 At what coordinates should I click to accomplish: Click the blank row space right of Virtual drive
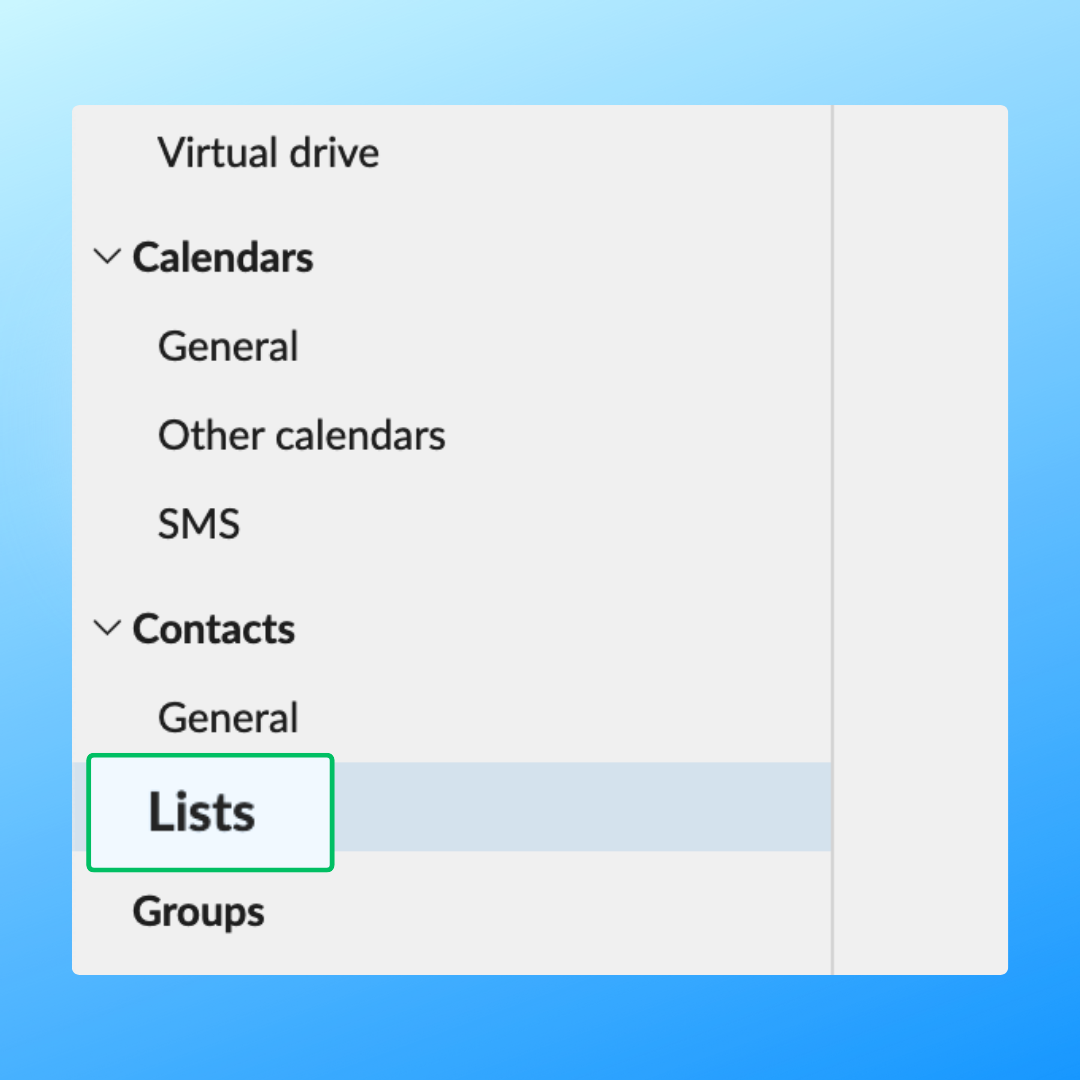[600, 153]
